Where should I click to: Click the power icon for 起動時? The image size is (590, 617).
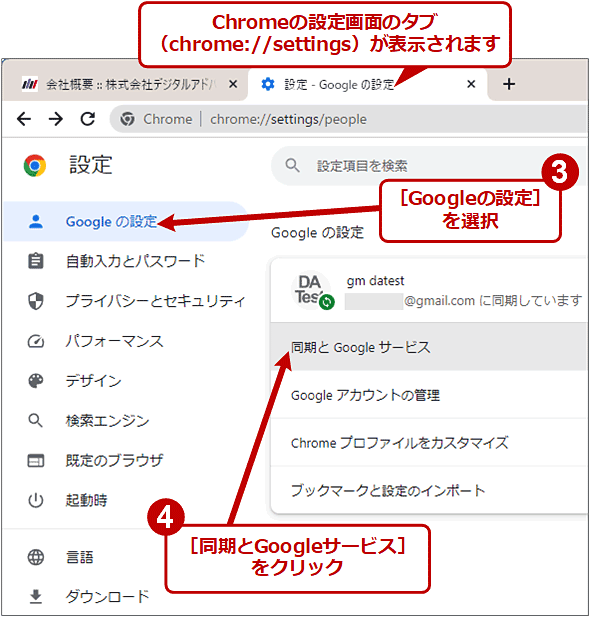pos(36,500)
